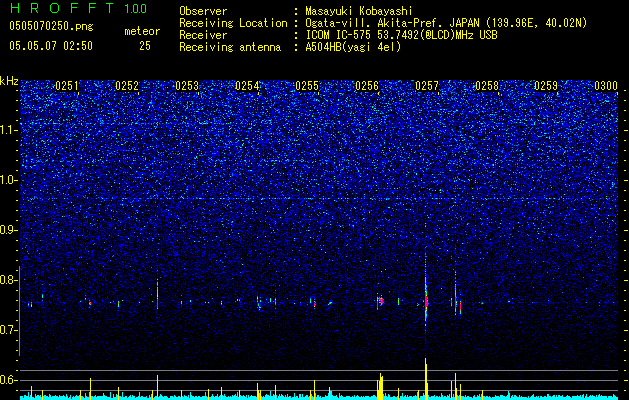Click the 'Receiving antenna' field label
The height and width of the screenshot is (400, 629).
tap(230, 47)
